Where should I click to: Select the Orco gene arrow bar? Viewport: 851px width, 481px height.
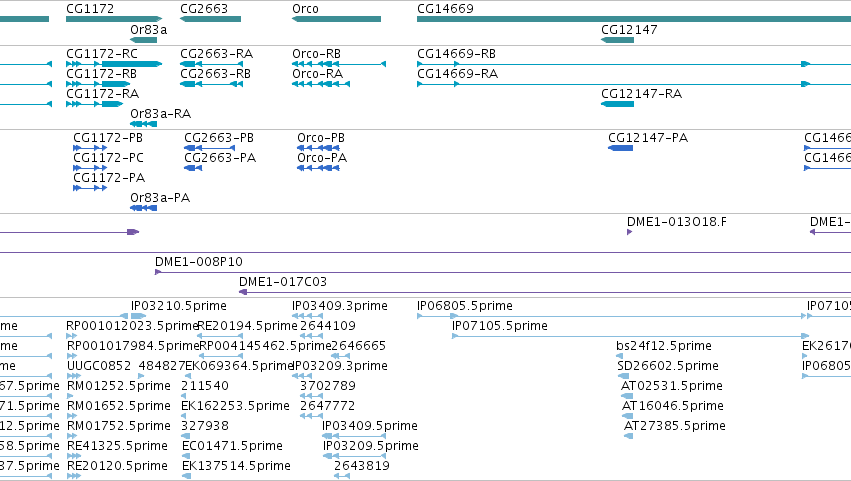click(x=336, y=19)
